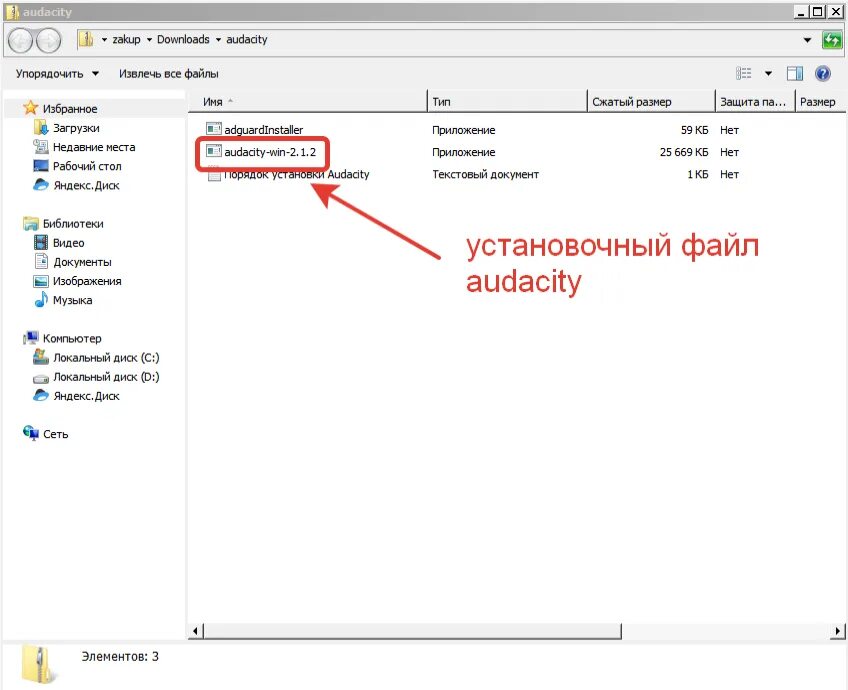Click the Загрузки folder icon in sidebar
This screenshot has height=690, width=848.
(x=41, y=128)
